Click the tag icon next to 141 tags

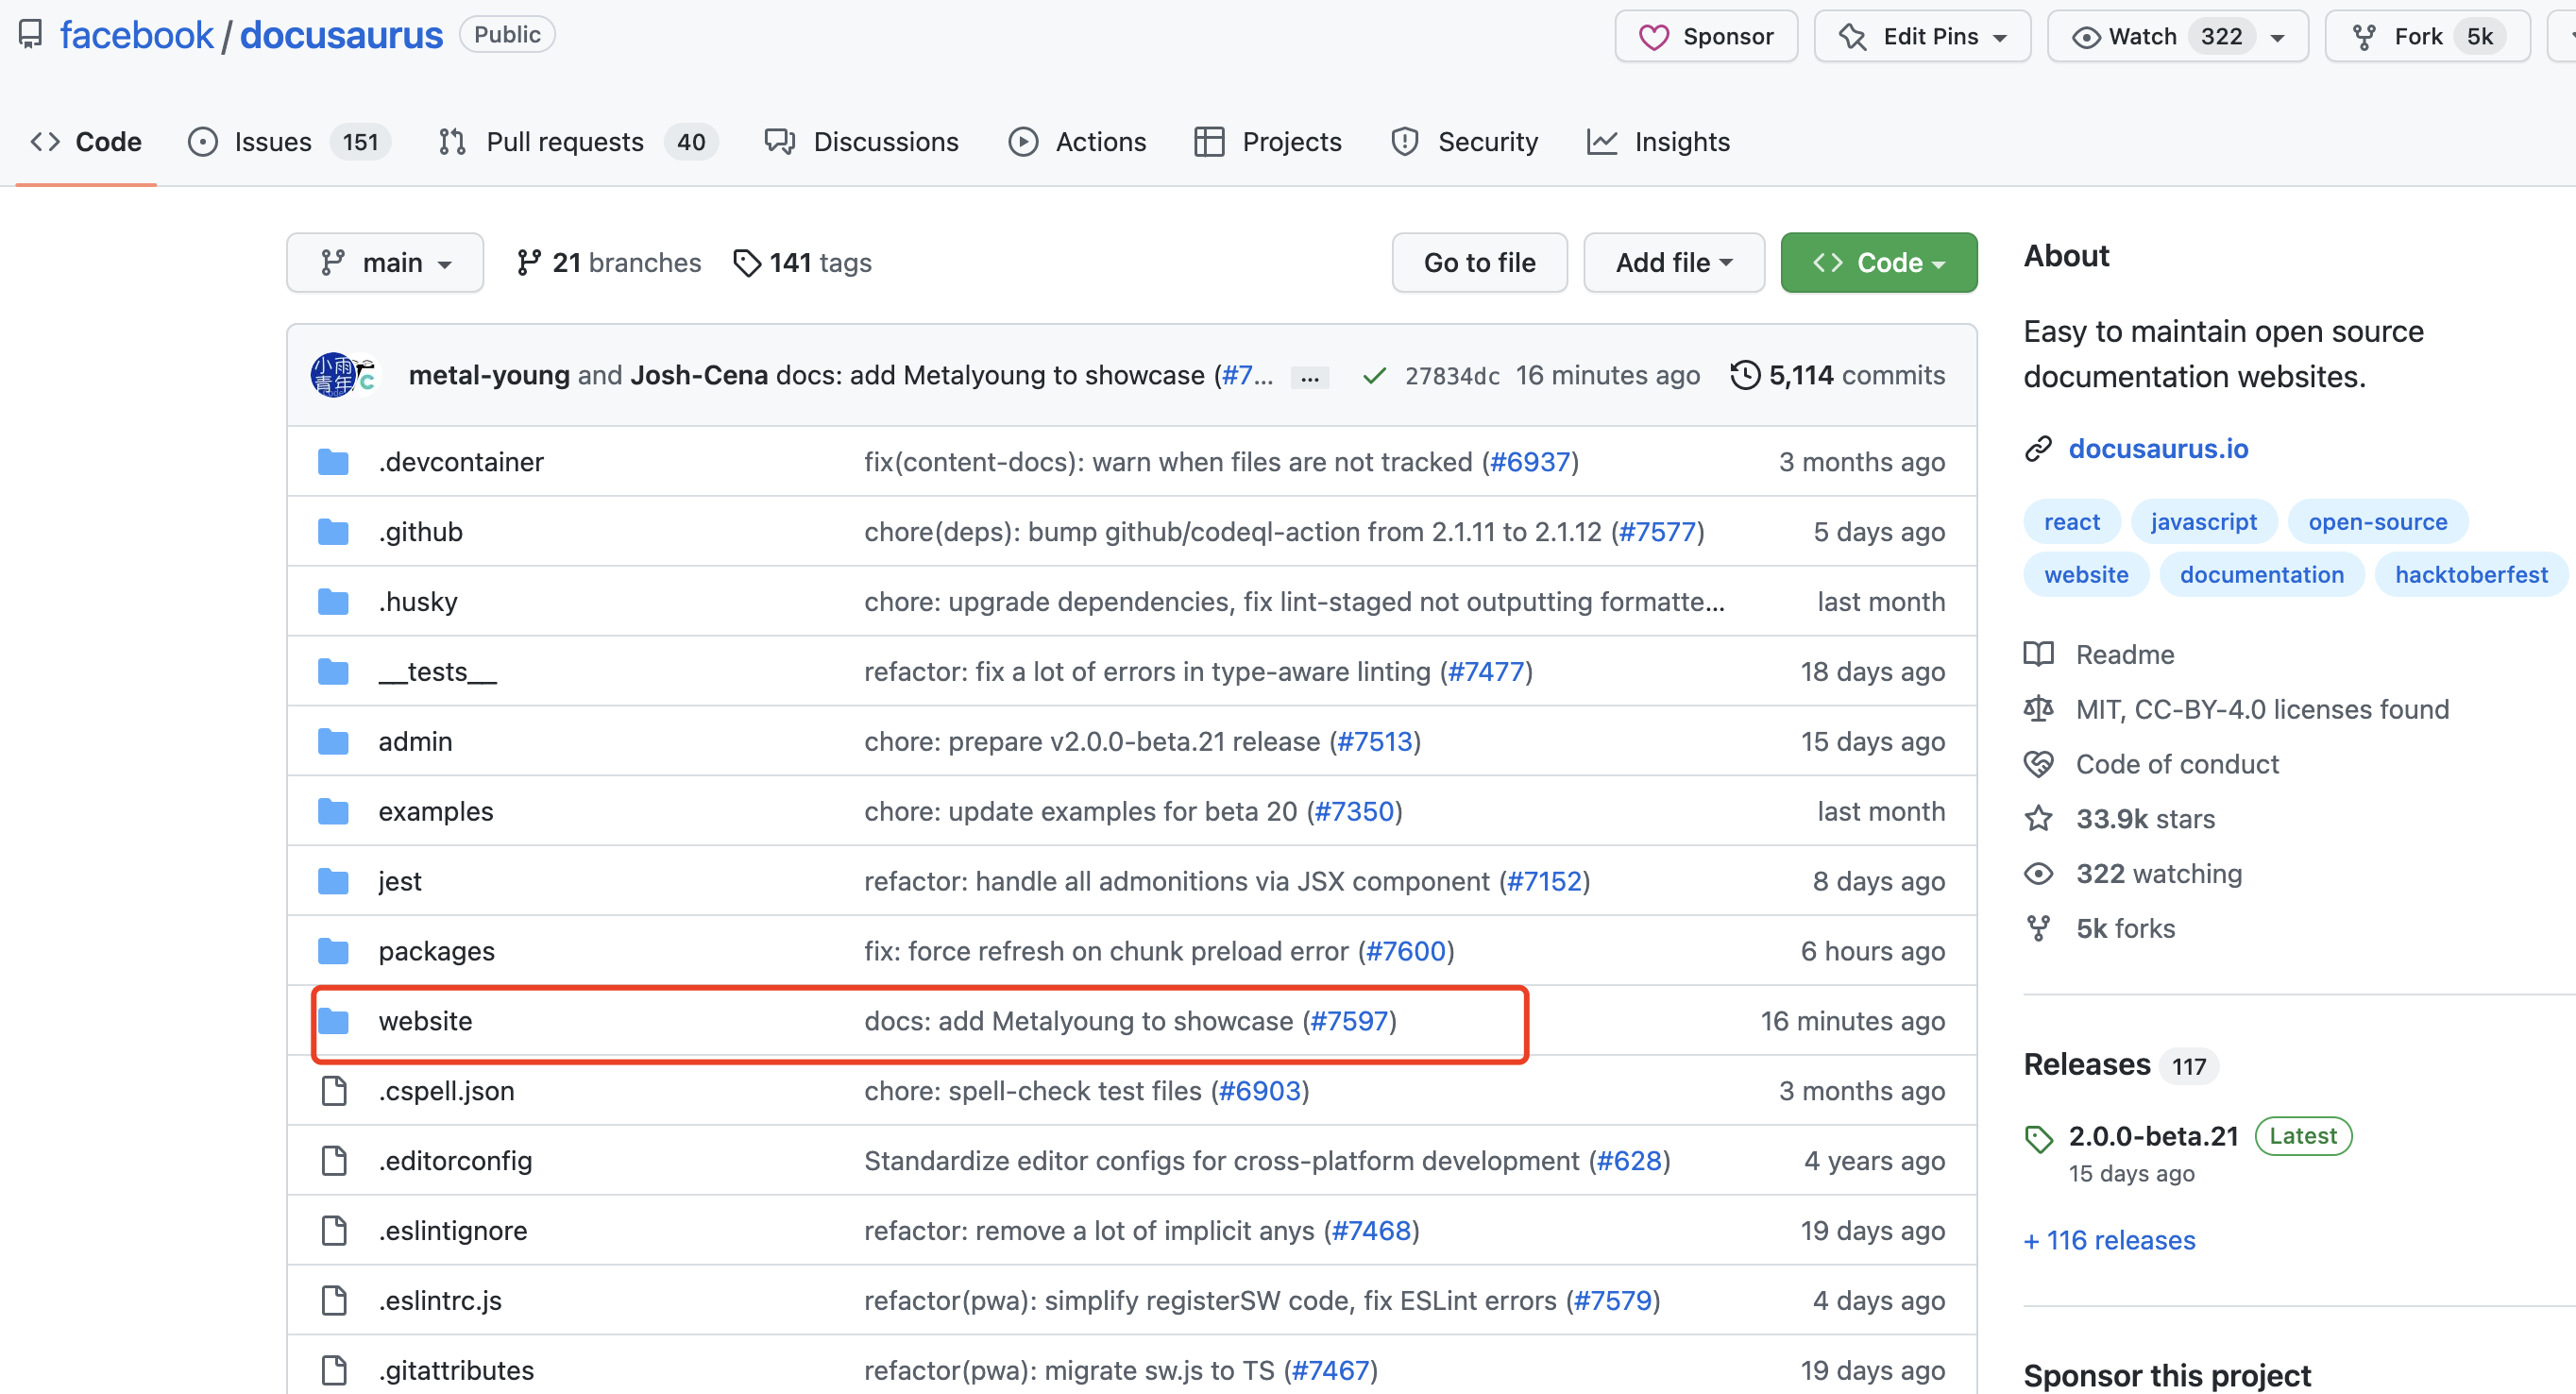(x=747, y=263)
